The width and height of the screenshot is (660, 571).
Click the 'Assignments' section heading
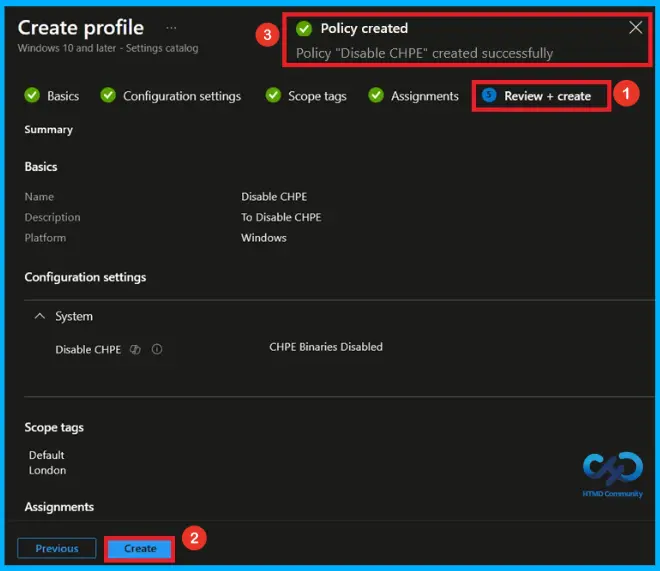pyautogui.click(x=59, y=507)
